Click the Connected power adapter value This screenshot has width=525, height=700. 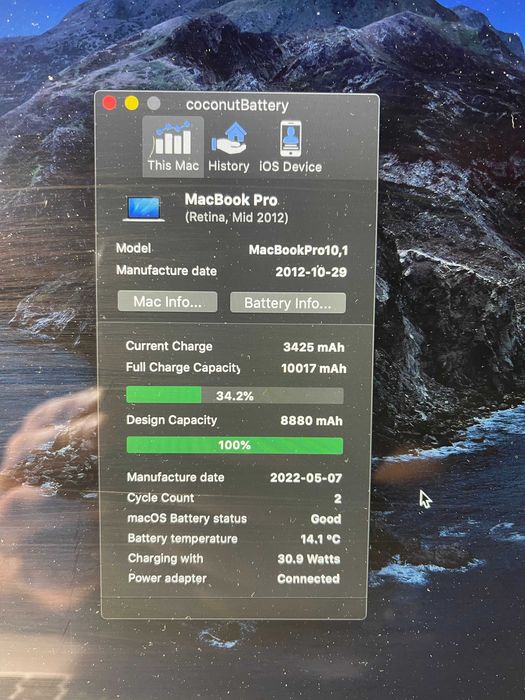(308, 579)
